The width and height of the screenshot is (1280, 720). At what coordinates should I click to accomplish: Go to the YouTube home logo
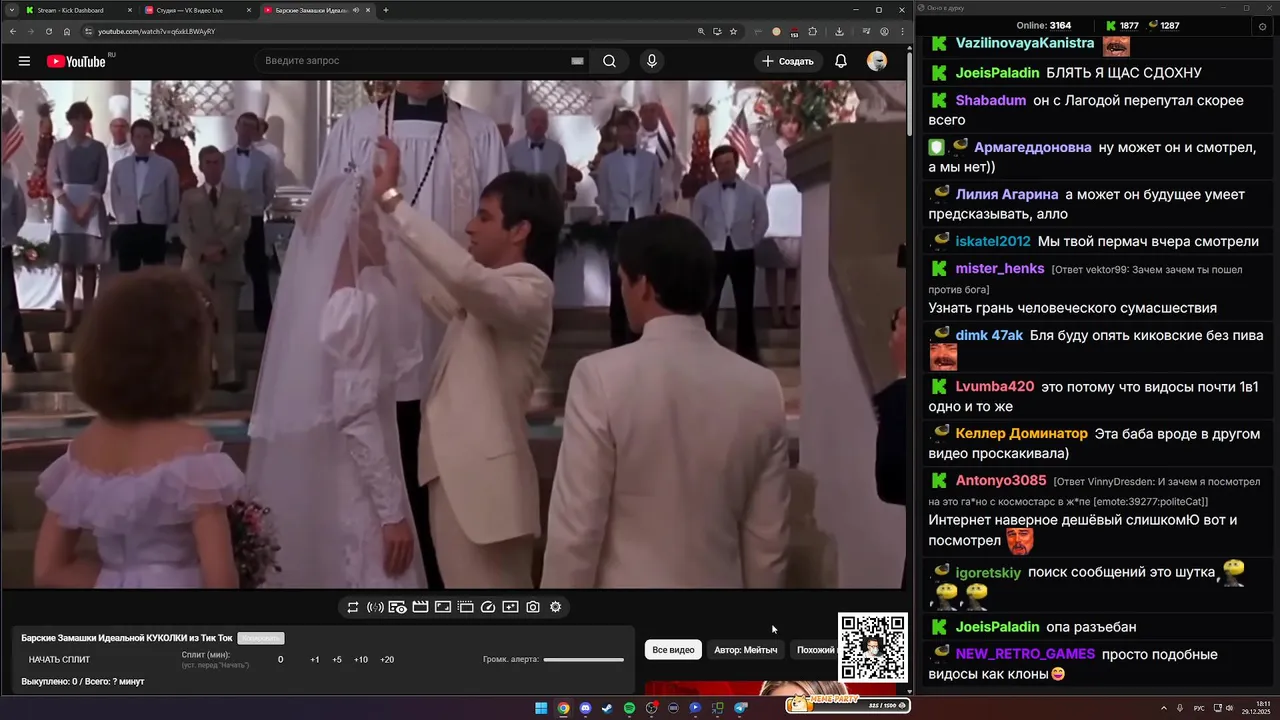click(x=76, y=61)
